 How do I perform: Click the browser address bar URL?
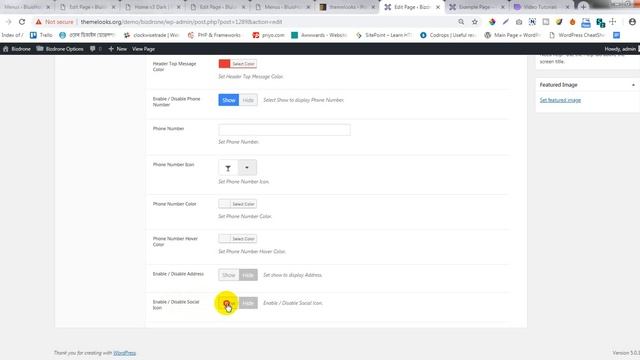[x=181, y=22]
